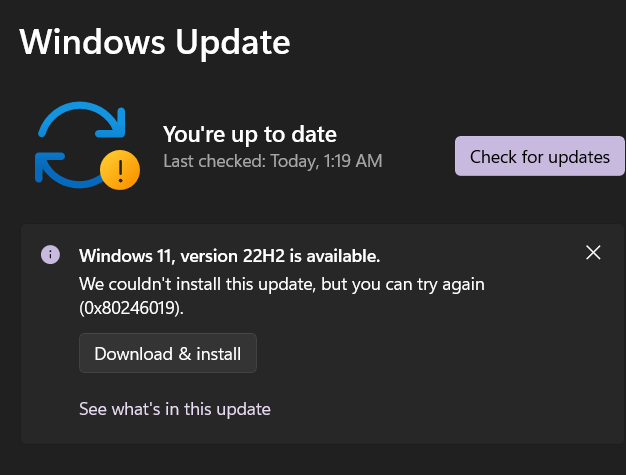626x475 pixels.
Task: Click the blue sync arrows update icon
Action: pyautogui.click(x=78, y=145)
